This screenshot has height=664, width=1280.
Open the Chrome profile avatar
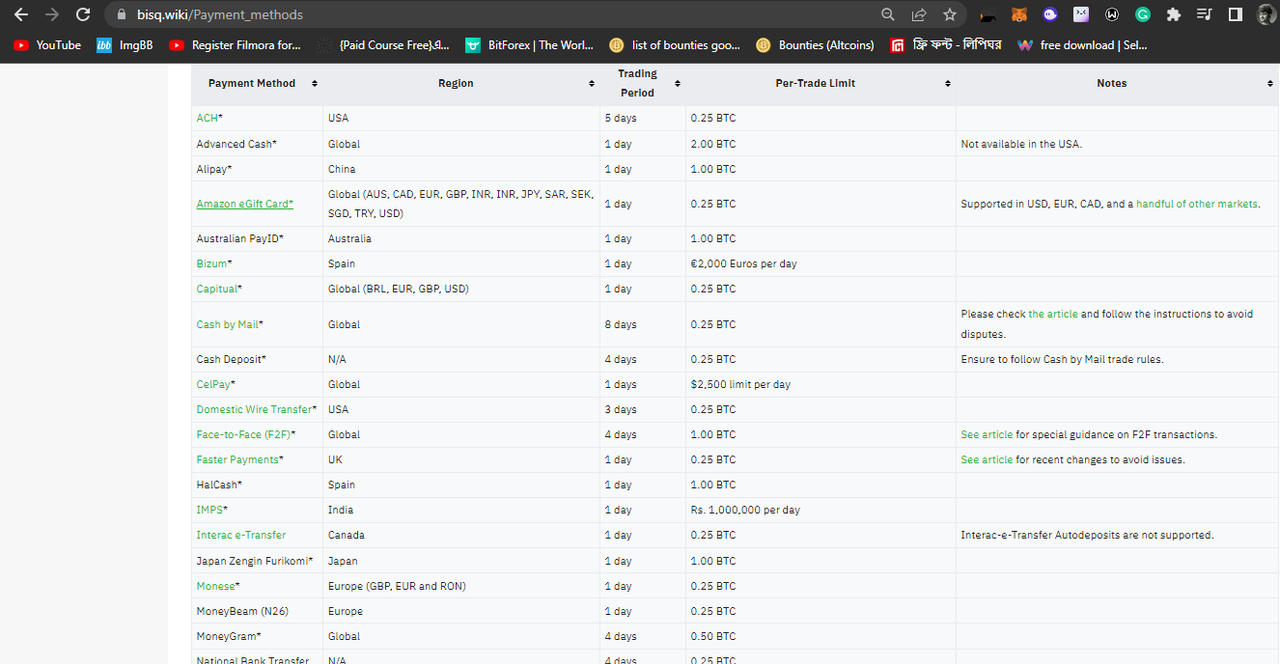point(1265,15)
